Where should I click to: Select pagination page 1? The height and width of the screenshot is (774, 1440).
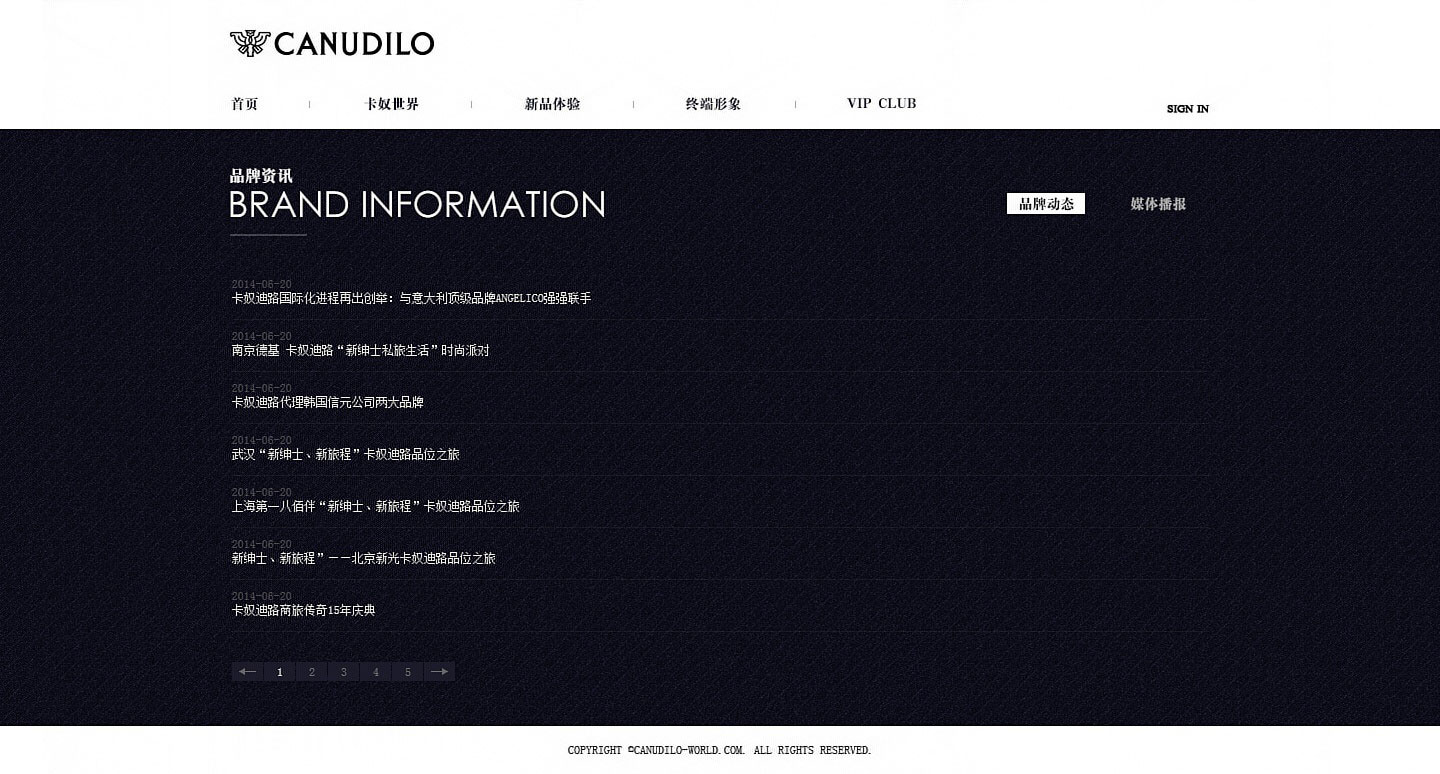tap(280, 672)
